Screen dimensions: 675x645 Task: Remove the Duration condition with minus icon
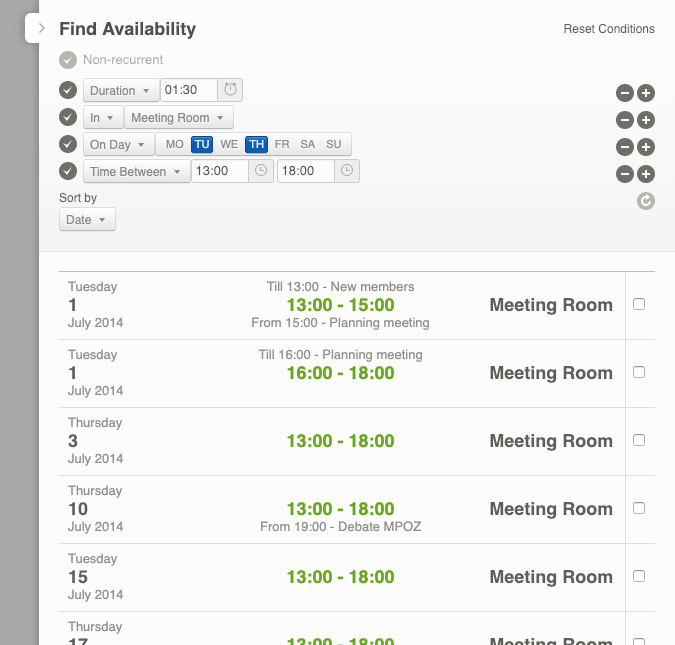624,93
